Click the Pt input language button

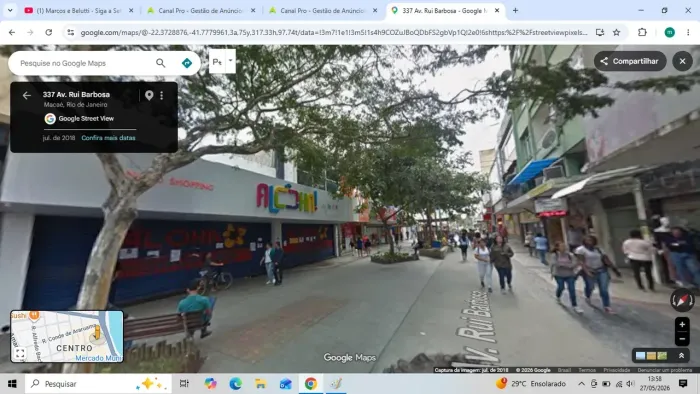217,62
